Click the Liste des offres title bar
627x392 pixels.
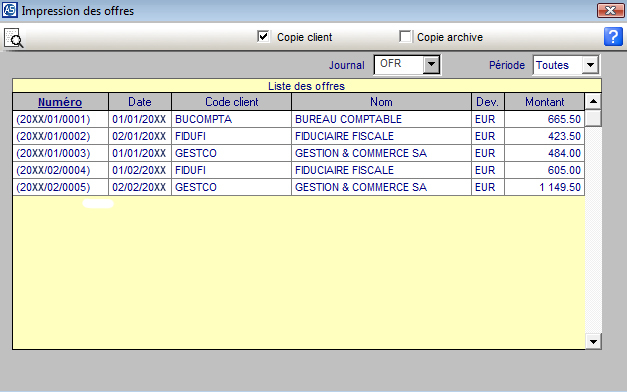click(x=307, y=86)
